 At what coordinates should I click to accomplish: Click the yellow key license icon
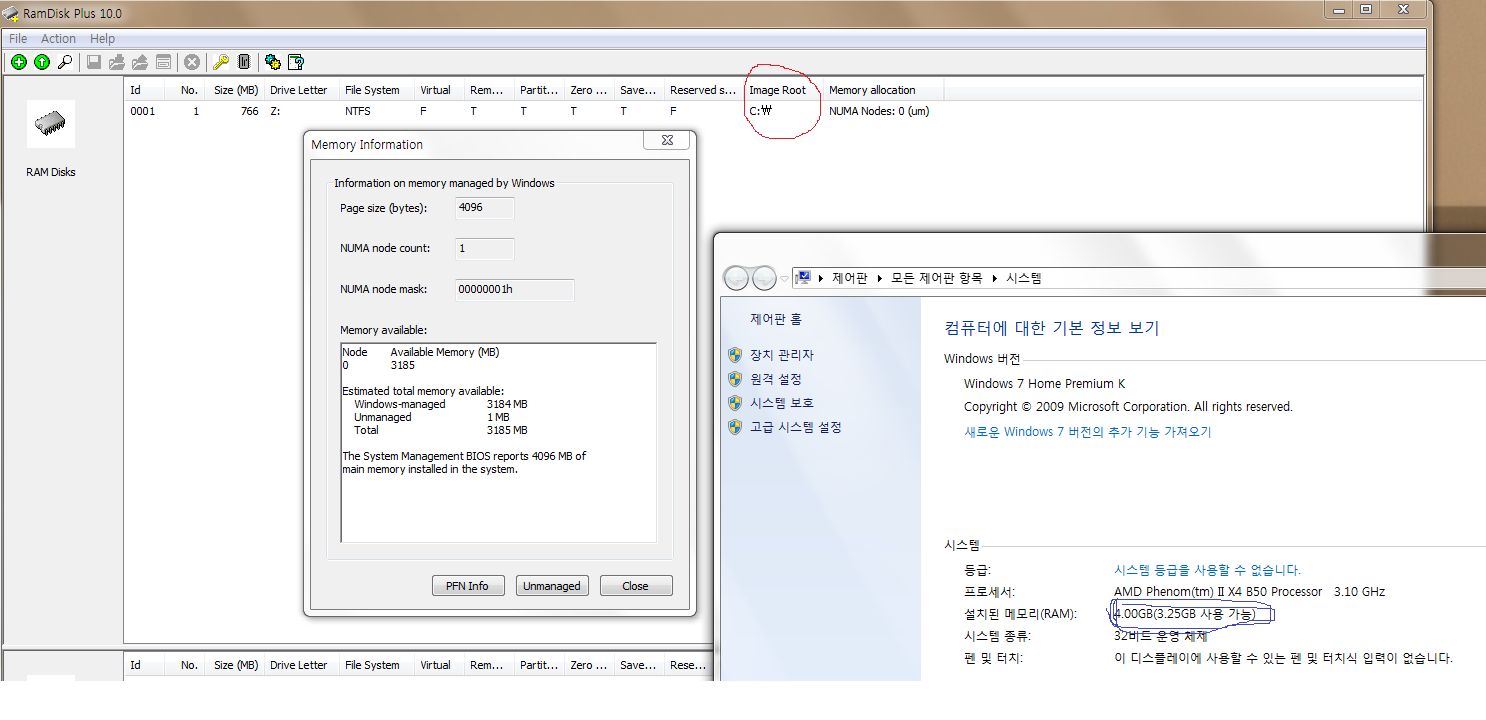[x=221, y=62]
